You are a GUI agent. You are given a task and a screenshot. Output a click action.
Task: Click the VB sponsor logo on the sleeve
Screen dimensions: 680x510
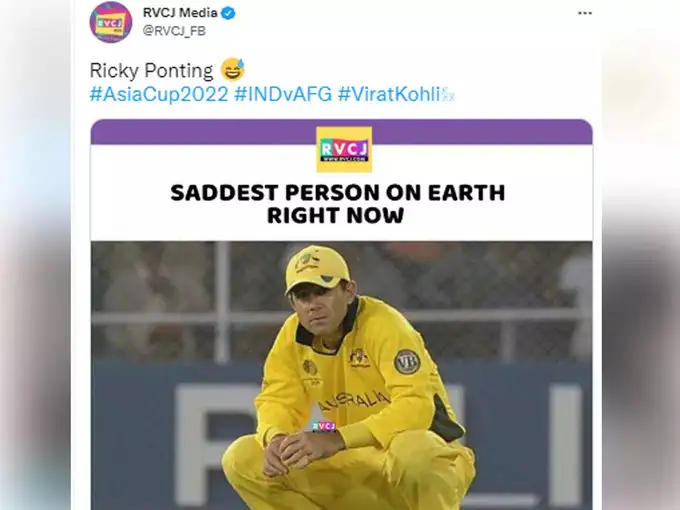coord(406,362)
